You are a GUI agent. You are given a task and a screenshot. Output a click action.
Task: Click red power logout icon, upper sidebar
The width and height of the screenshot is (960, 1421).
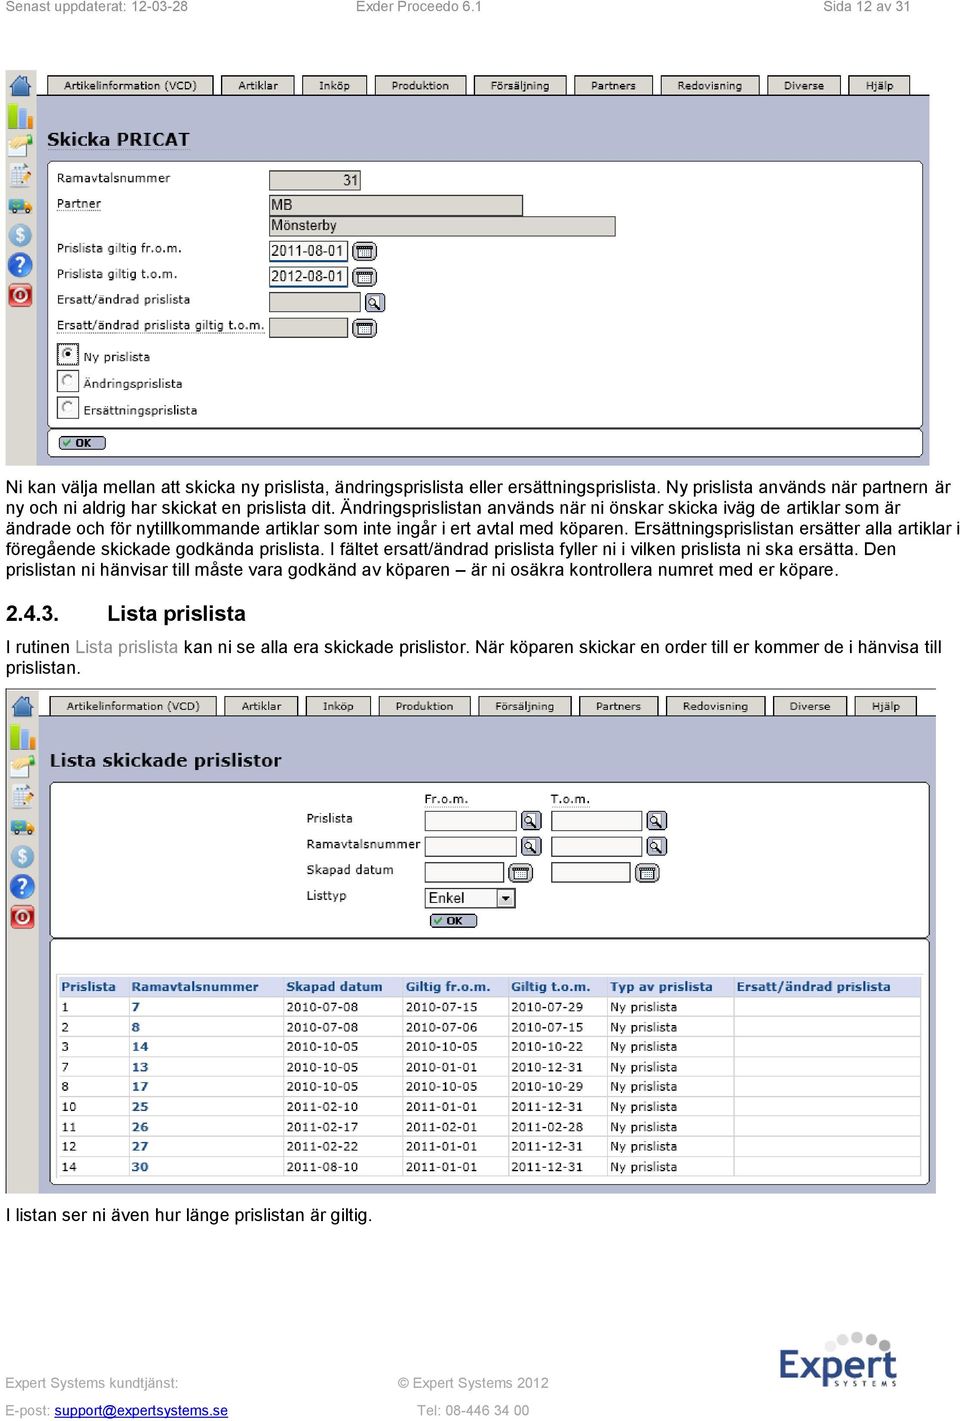point(20,295)
